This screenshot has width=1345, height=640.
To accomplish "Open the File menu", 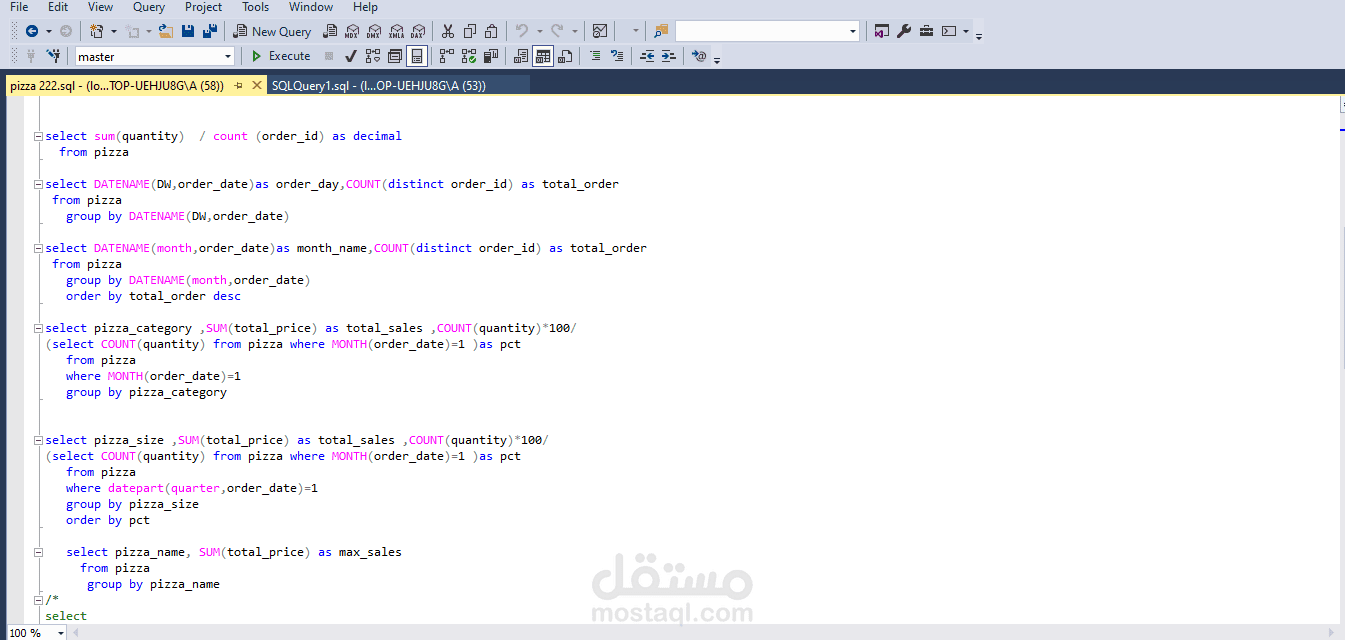I will click(x=19, y=7).
